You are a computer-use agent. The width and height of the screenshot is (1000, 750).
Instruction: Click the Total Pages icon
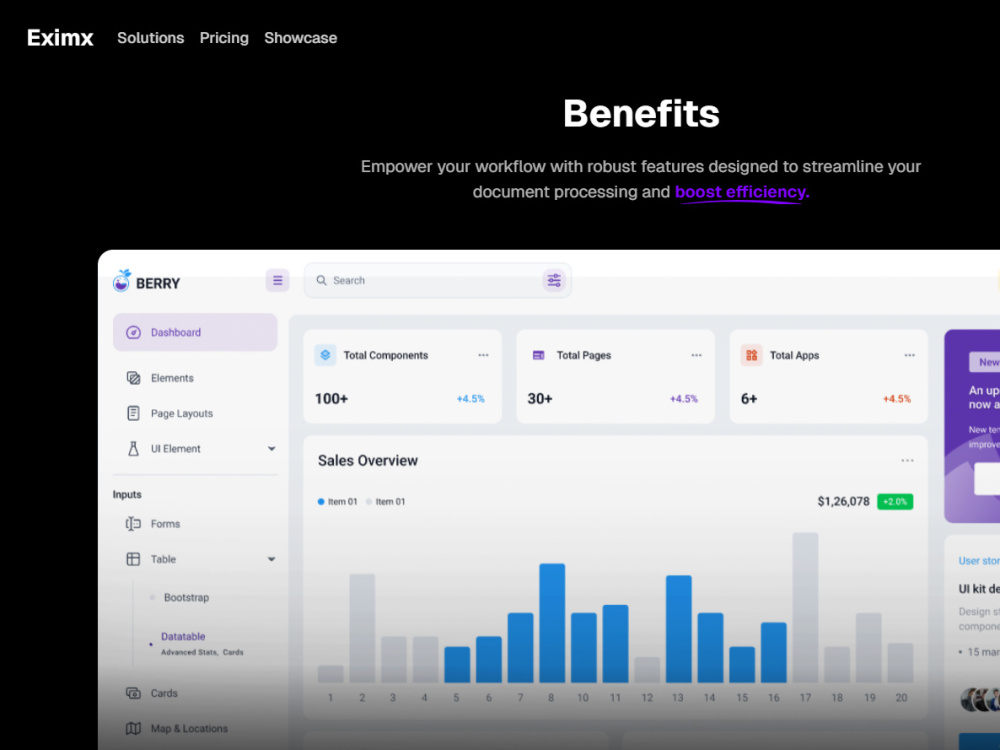pos(538,355)
